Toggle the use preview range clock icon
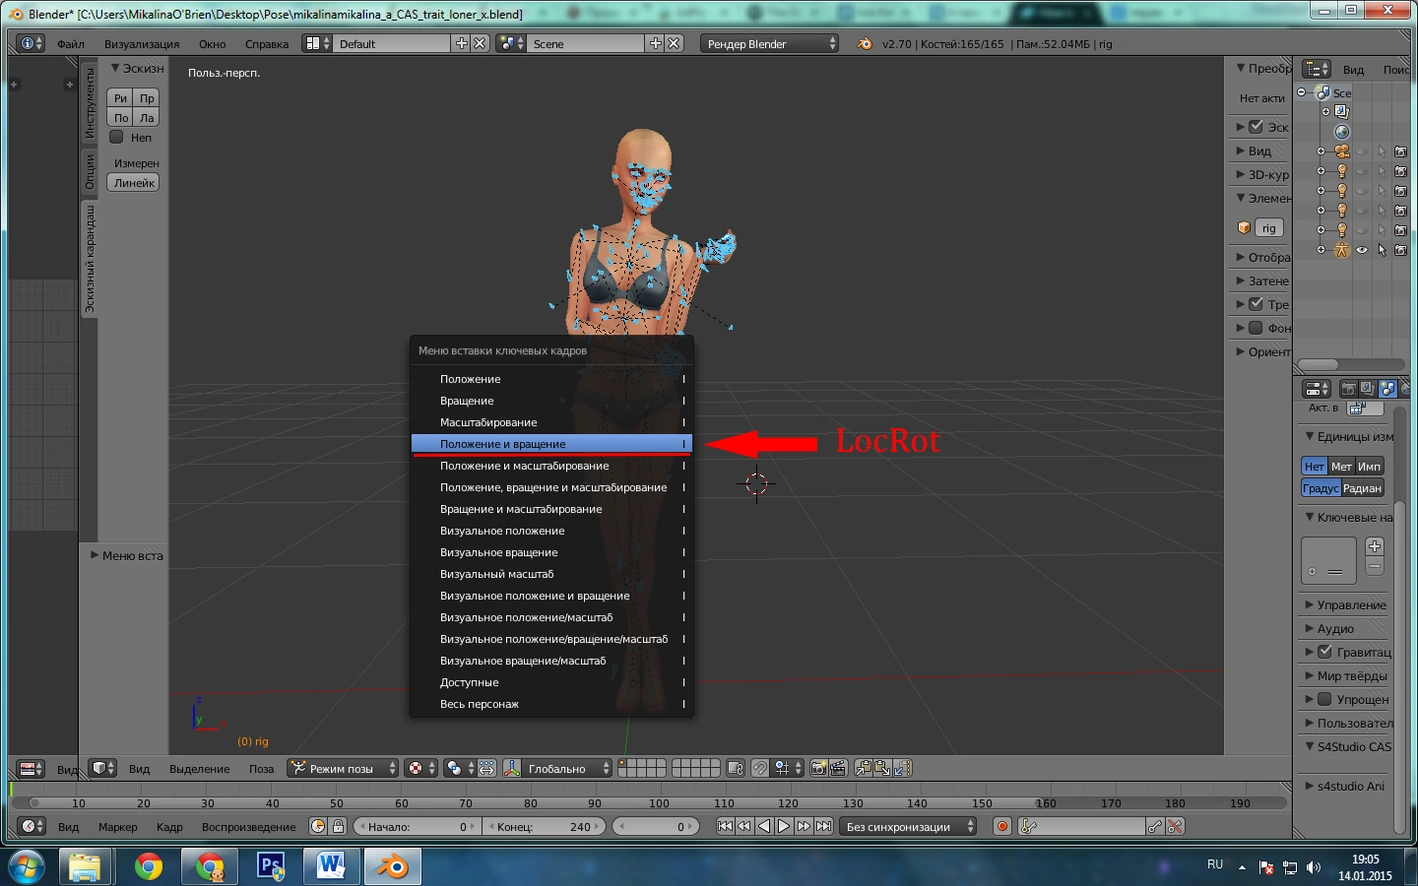Image resolution: width=1418 pixels, height=886 pixels. 318,826
